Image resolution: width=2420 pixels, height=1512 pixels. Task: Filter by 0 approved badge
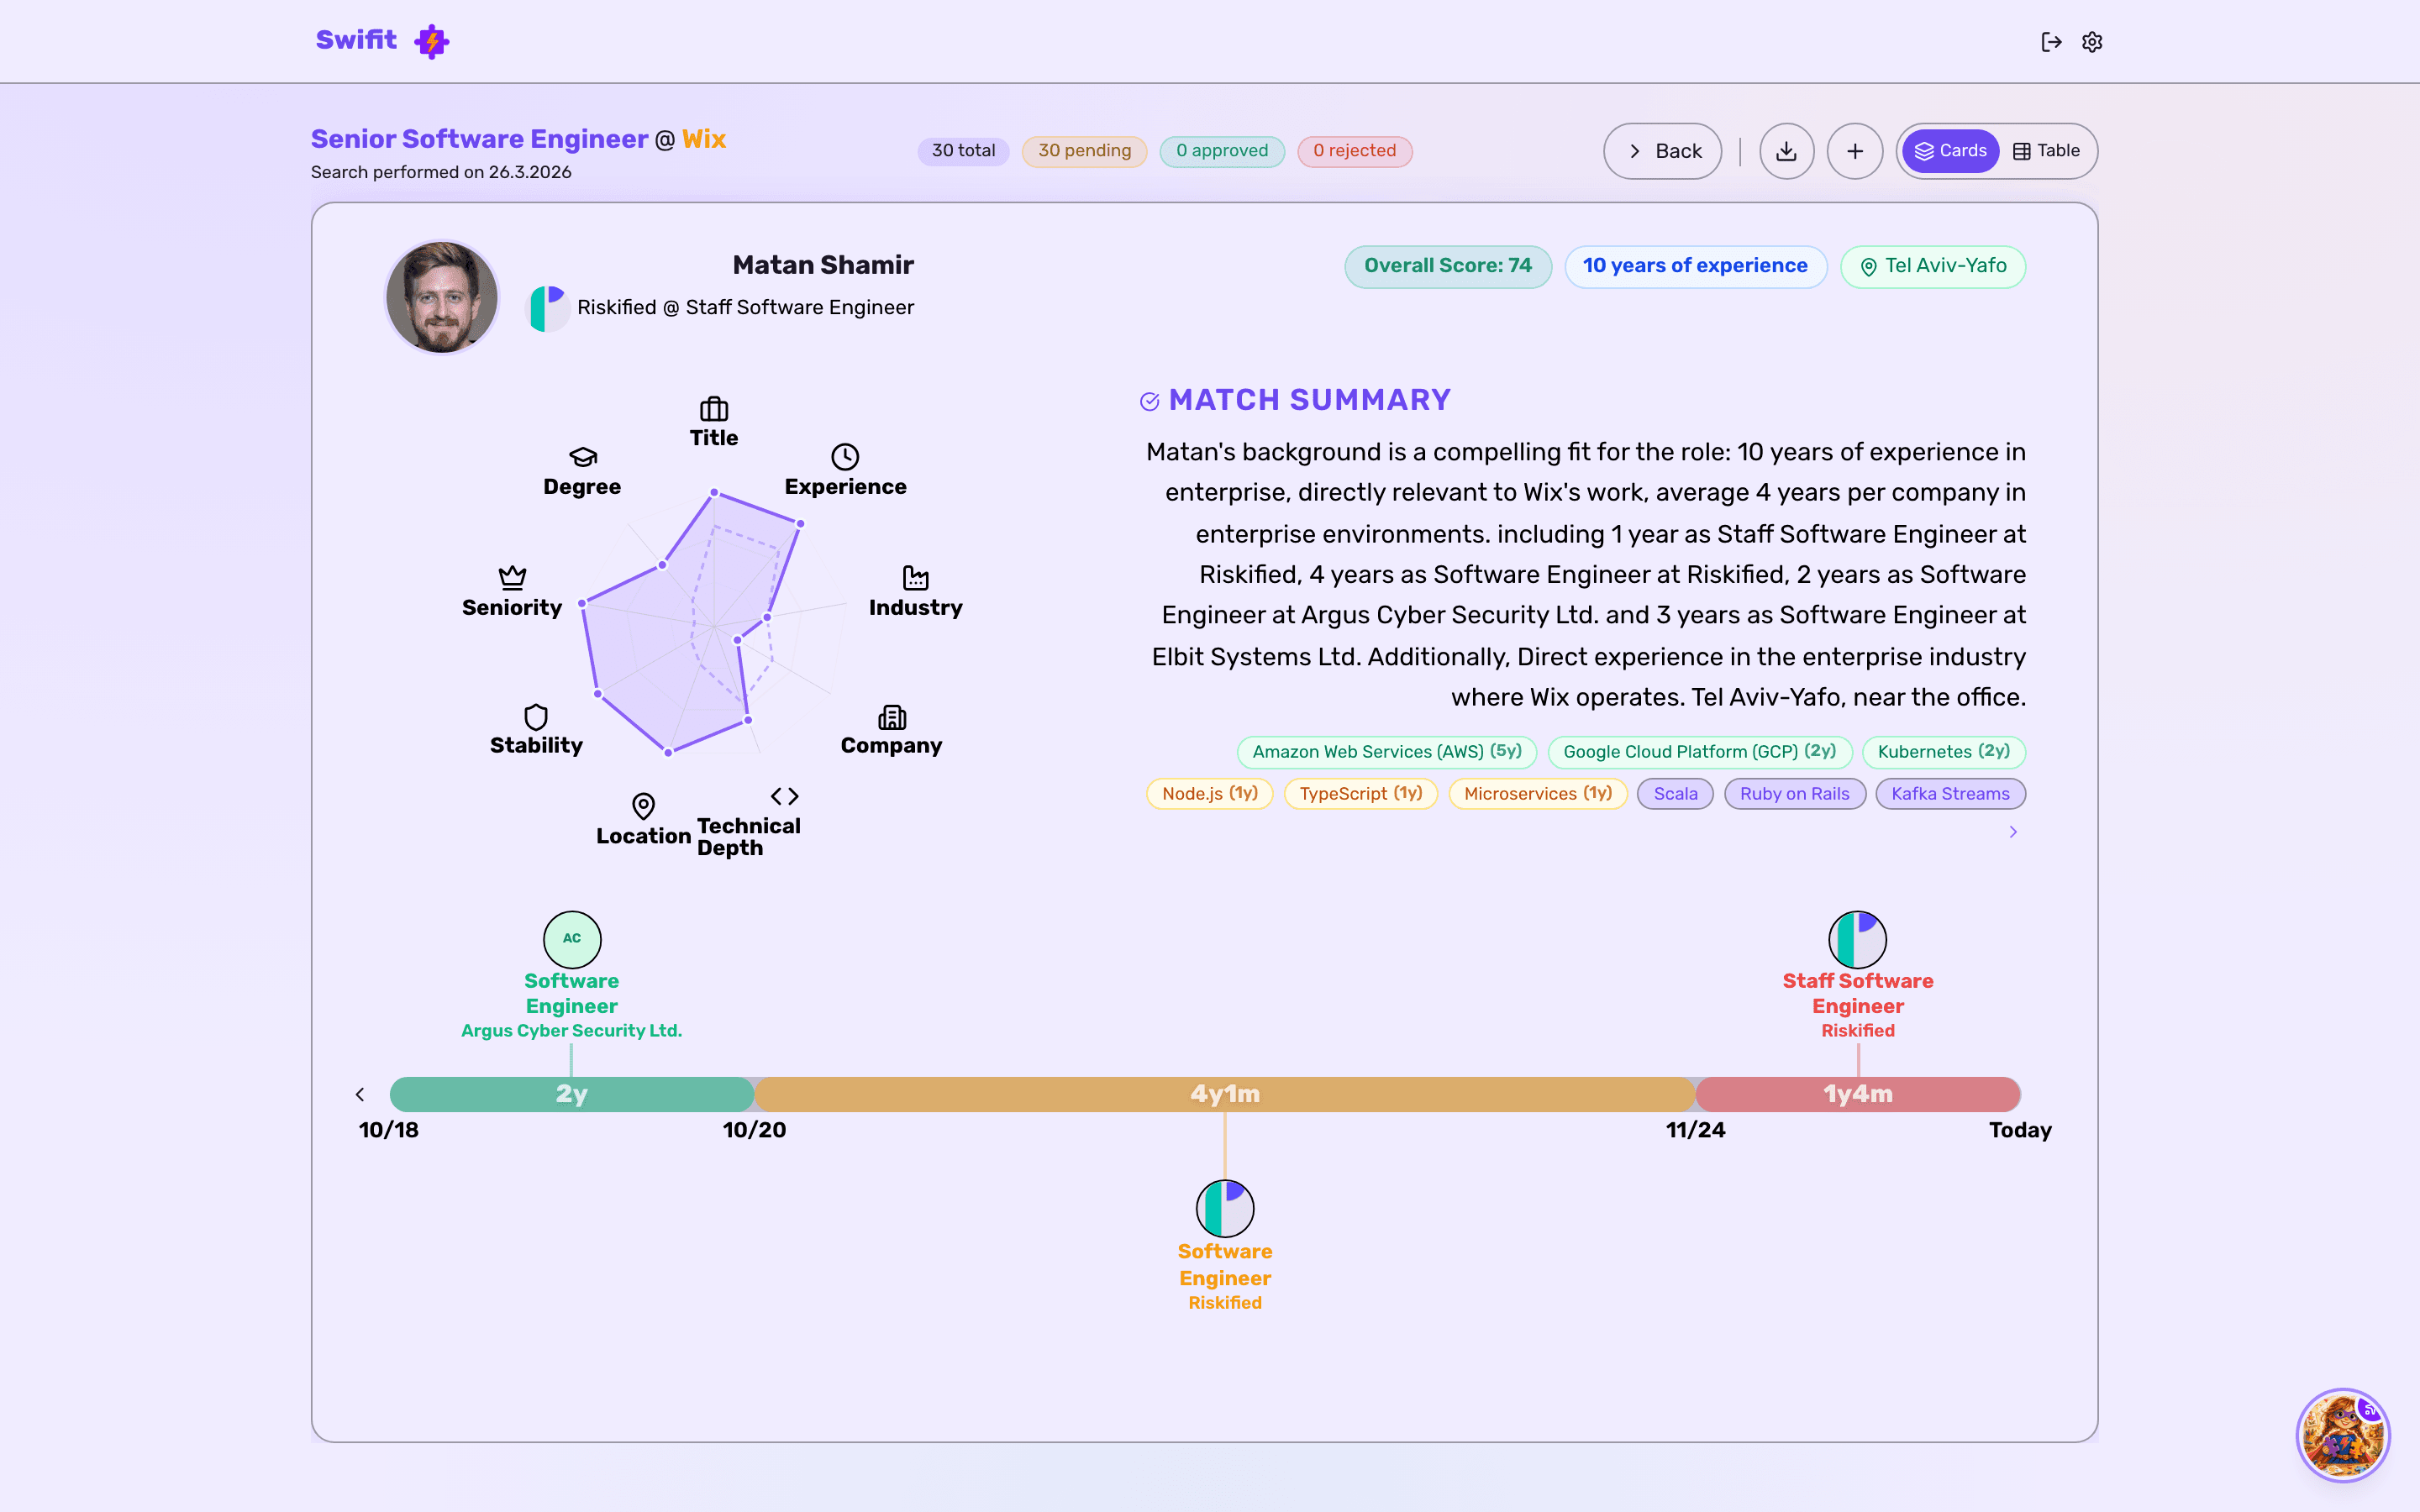1221,151
